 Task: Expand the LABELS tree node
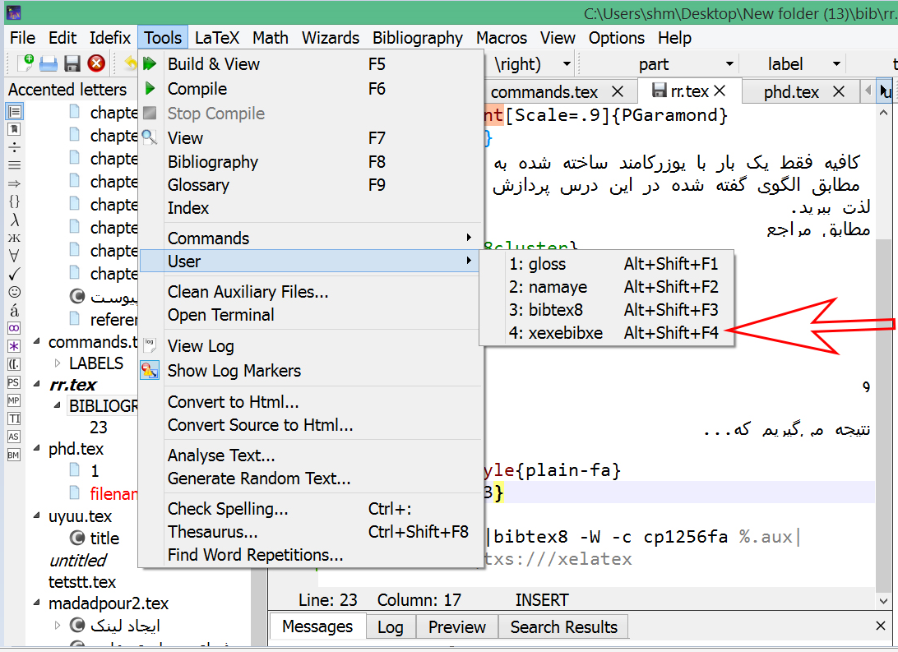coord(58,363)
